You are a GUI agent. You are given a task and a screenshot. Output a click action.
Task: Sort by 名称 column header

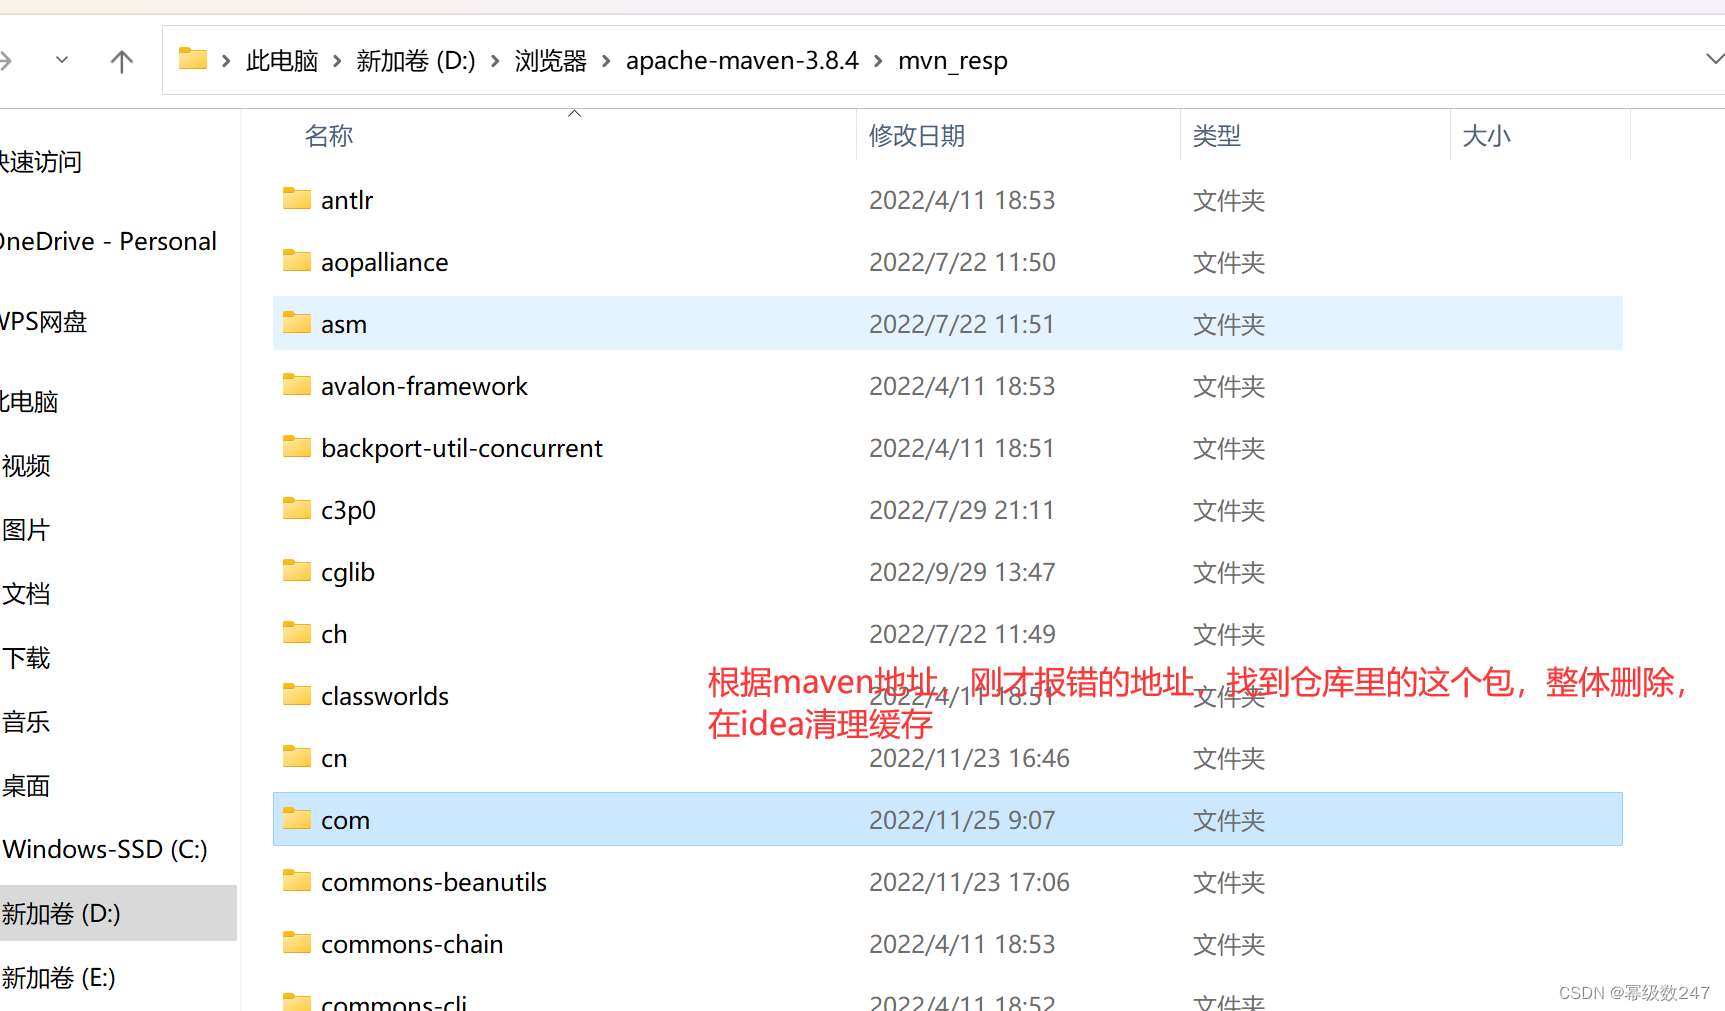pos(329,136)
